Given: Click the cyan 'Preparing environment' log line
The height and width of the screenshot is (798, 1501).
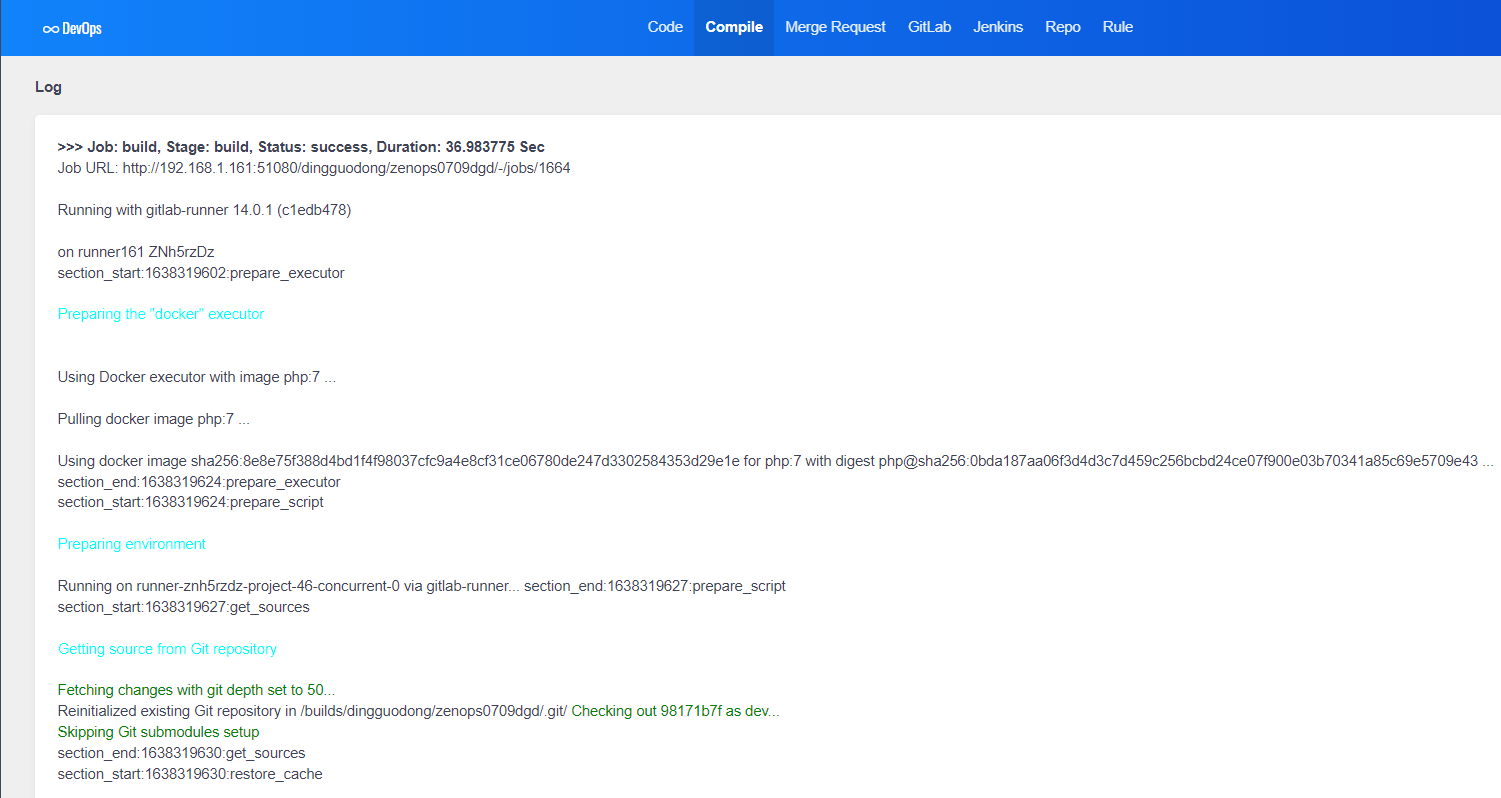Looking at the screenshot, I should (132, 544).
